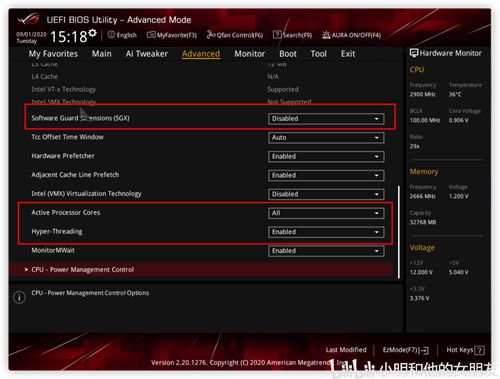Image resolution: width=500 pixels, height=379 pixels.
Task: Open Hyper-Threading dropdown
Action: (x=326, y=232)
